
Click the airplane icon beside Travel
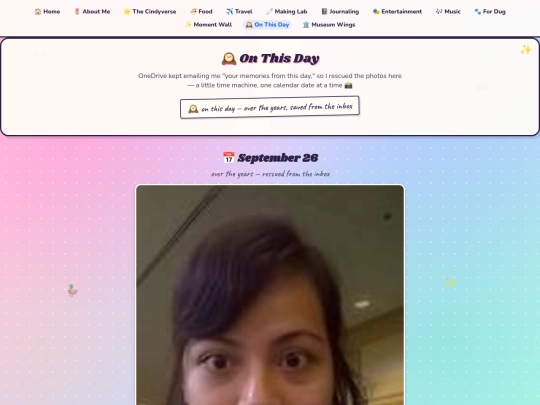click(x=230, y=12)
